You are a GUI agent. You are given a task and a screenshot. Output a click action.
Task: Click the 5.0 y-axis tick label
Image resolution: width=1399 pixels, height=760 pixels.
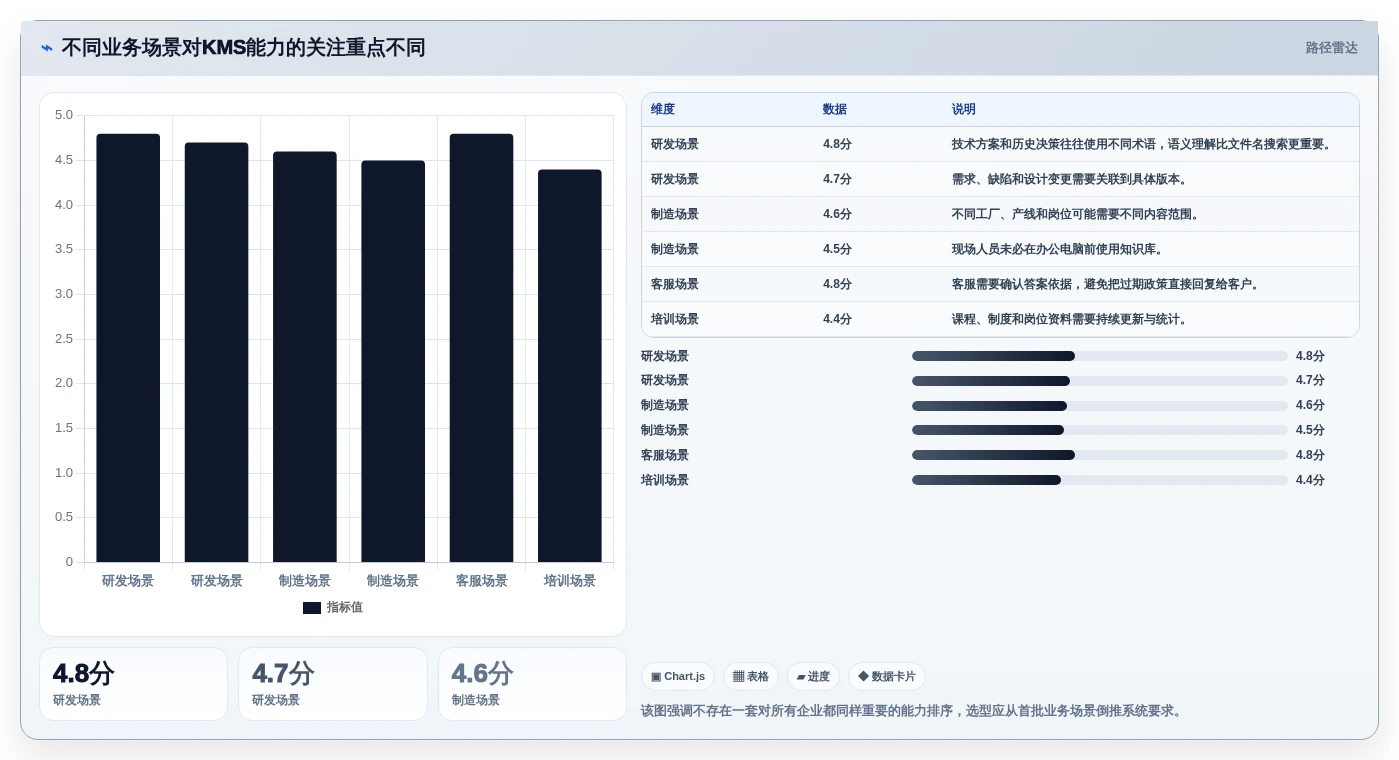click(x=64, y=115)
